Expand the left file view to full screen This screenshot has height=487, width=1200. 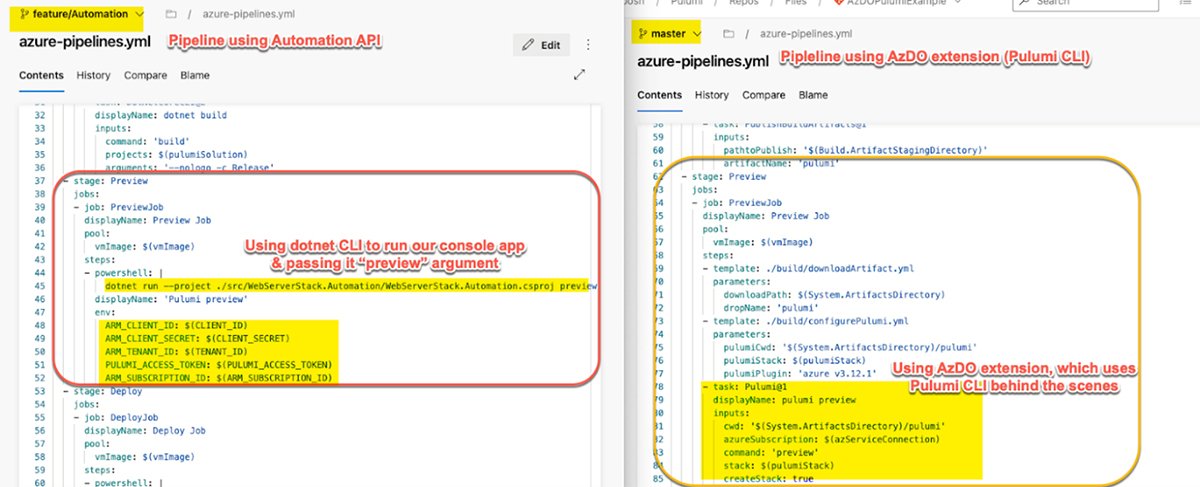pyautogui.click(x=579, y=75)
